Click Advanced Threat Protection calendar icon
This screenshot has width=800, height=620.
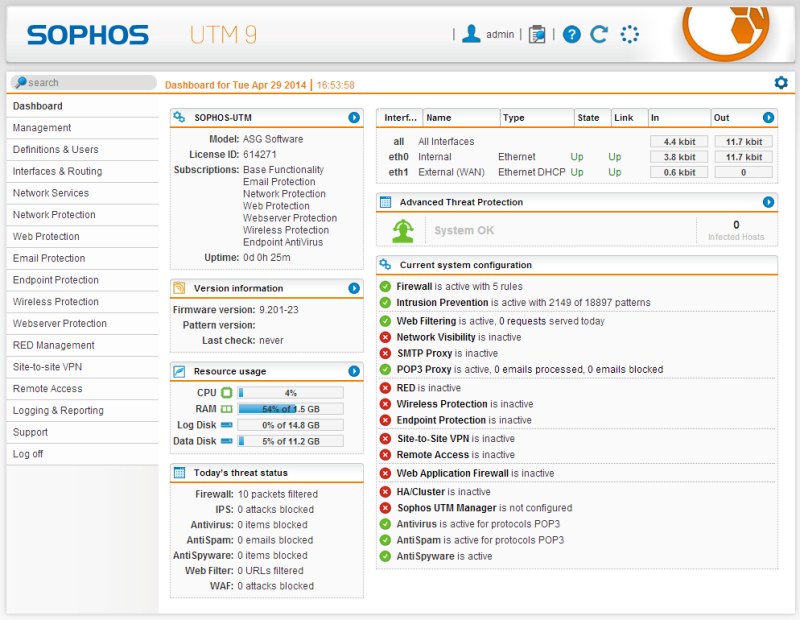click(x=386, y=202)
